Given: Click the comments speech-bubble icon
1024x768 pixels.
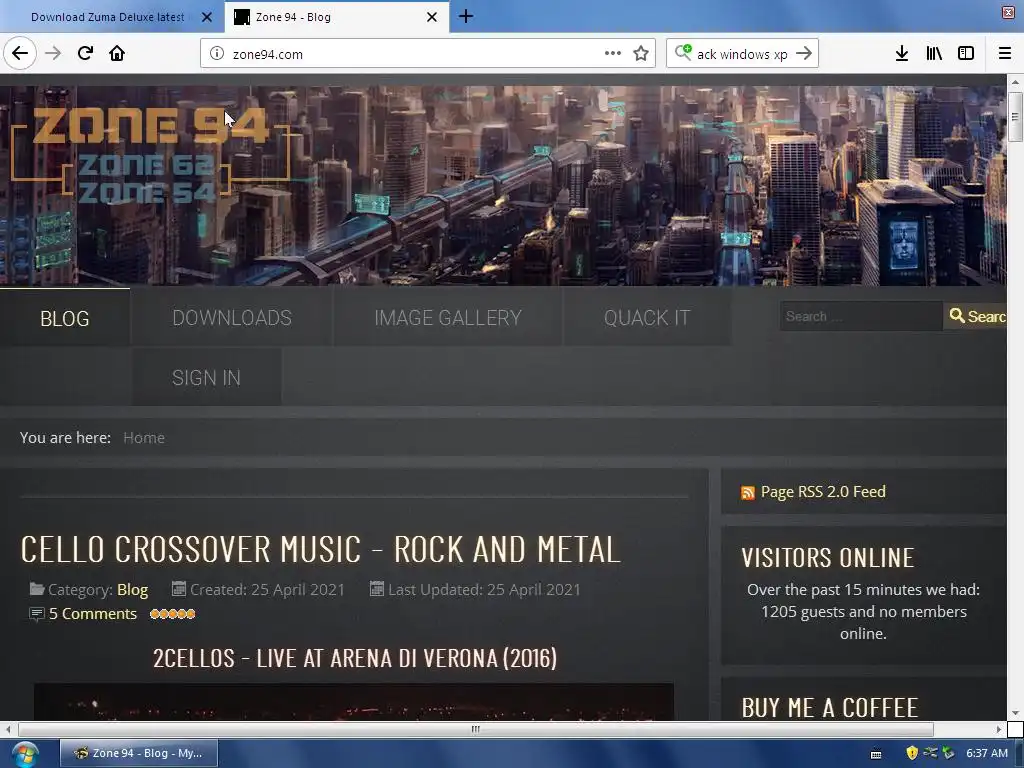Looking at the screenshot, I should (x=37, y=614).
